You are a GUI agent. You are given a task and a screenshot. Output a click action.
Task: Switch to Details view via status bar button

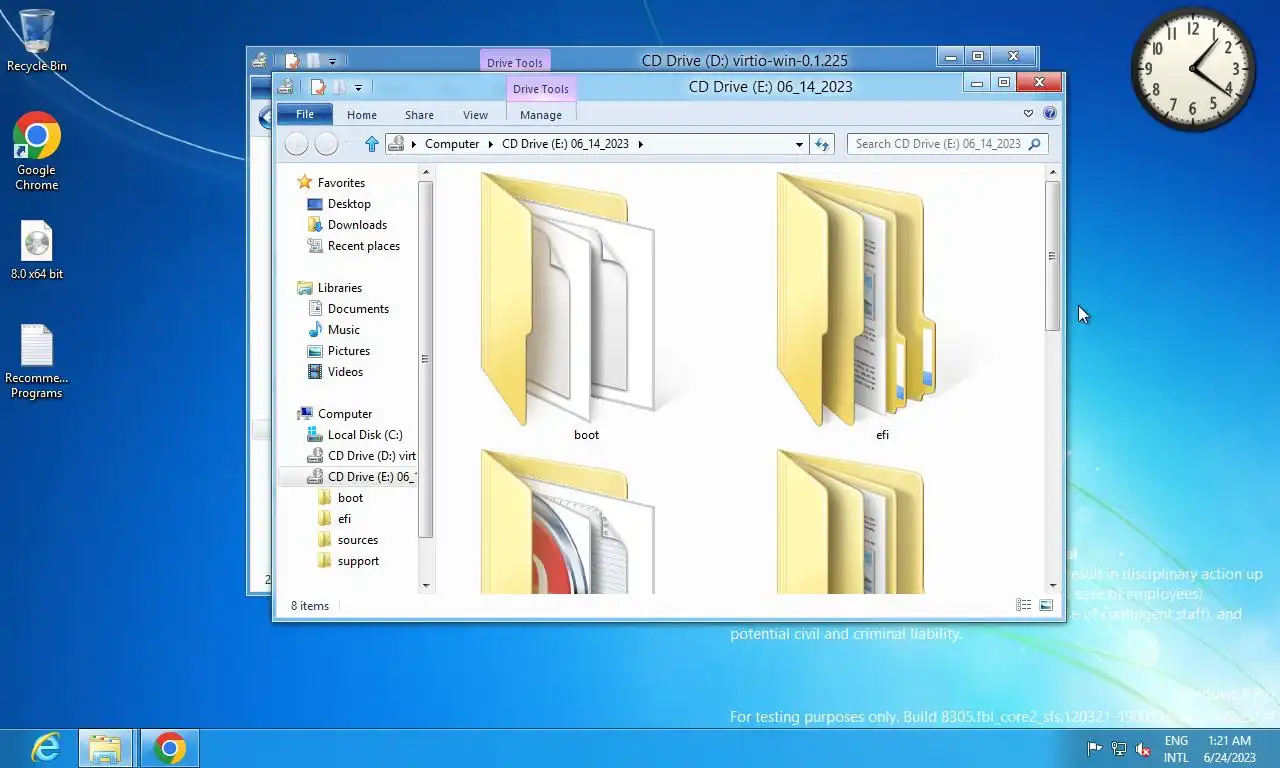pos(1023,605)
